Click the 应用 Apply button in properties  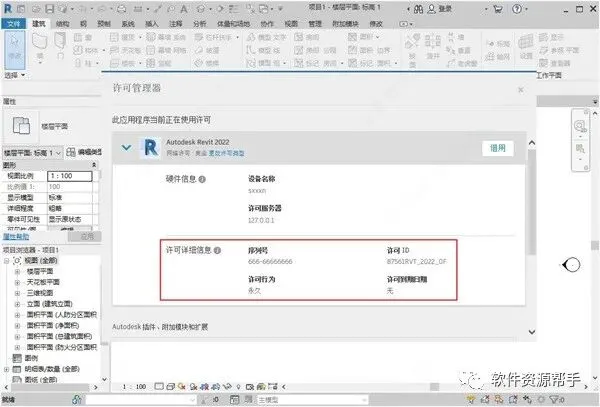pos(85,237)
